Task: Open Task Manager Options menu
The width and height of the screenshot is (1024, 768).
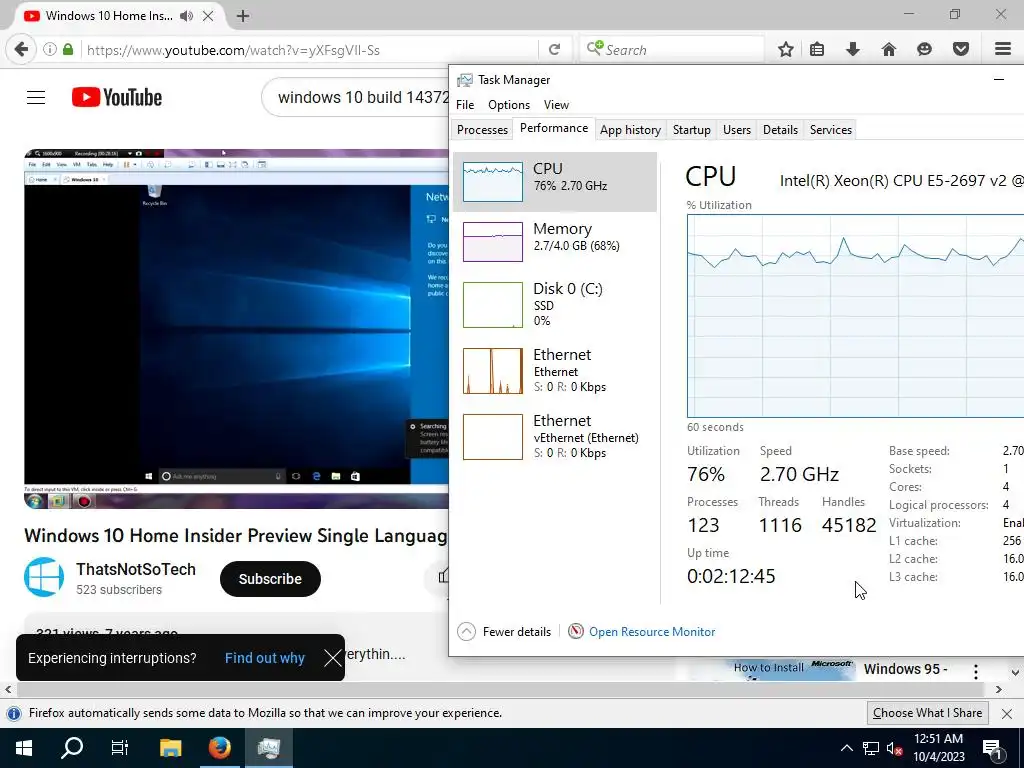Action: tap(509, 104)
